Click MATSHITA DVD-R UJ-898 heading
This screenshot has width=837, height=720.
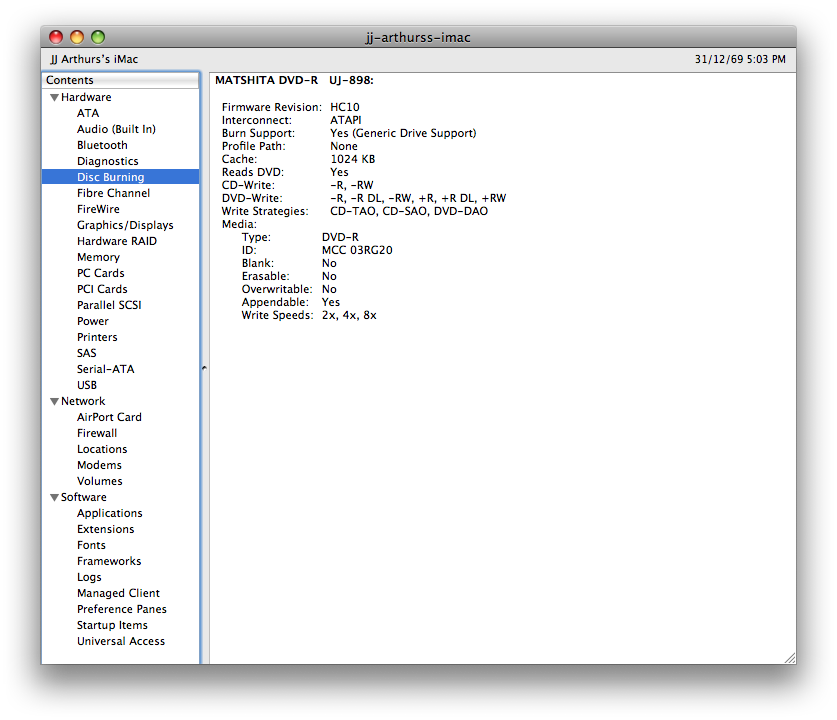[294, 81]
